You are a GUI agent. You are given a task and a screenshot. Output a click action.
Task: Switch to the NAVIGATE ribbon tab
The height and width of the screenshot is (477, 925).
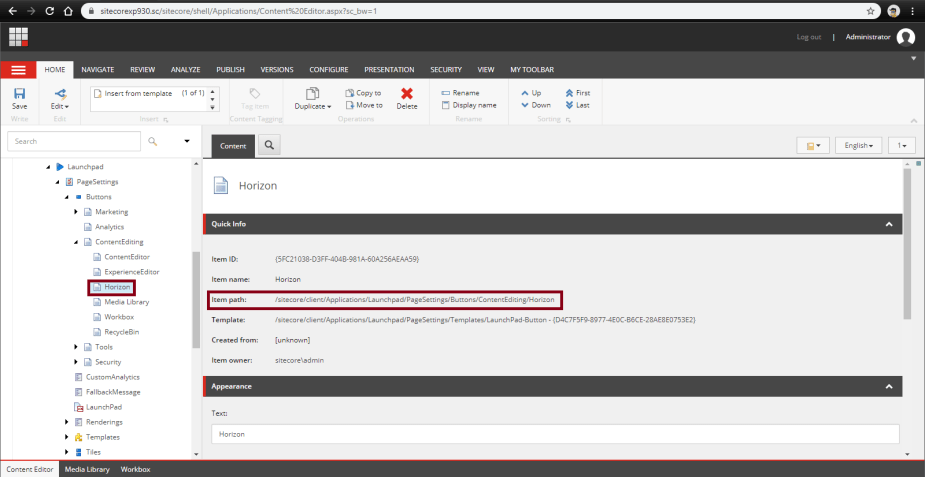tap(98, 70)
